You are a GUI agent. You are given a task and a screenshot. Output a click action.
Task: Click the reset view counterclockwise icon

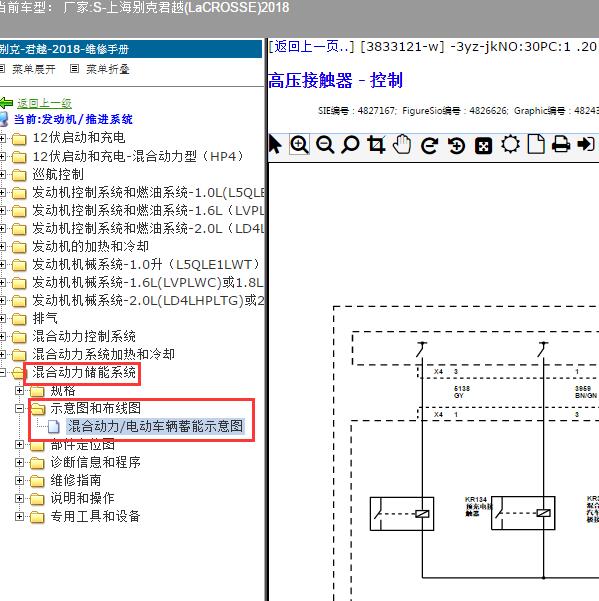tap(456, 146)
